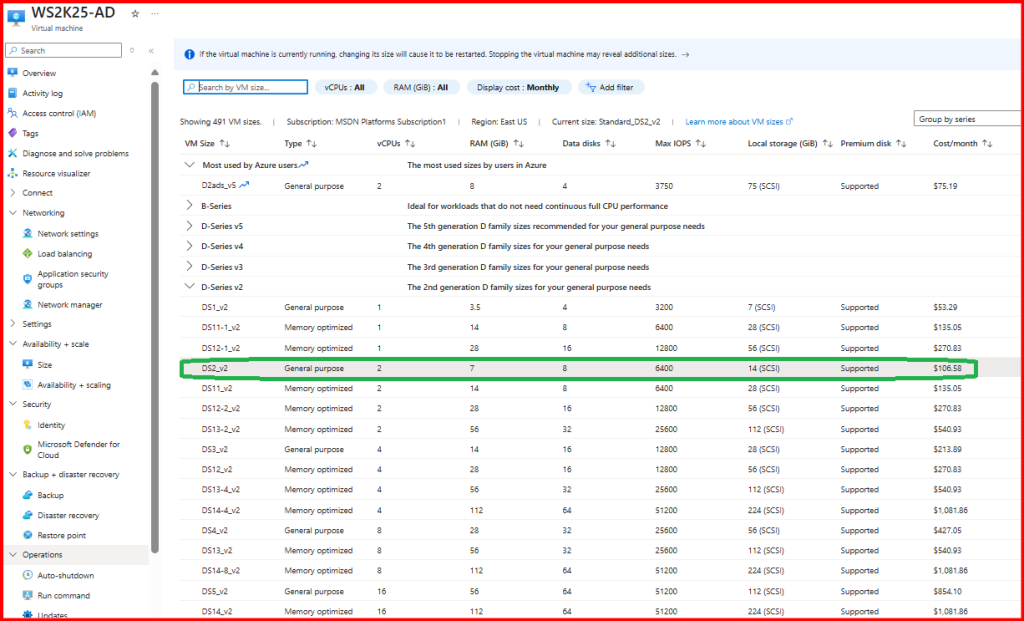Click the Disaster recovery icon
1024x621 pixels.
(x=27, y=515)
